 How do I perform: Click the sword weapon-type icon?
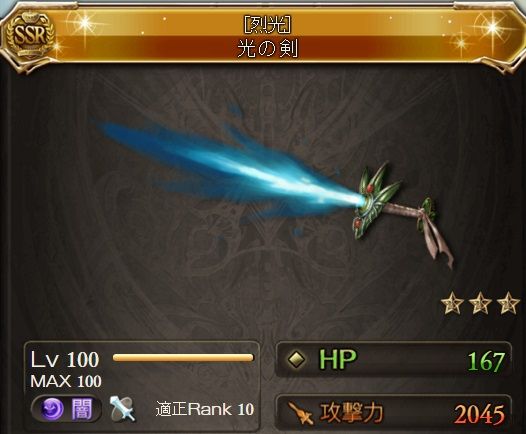[x=123, y=409]
